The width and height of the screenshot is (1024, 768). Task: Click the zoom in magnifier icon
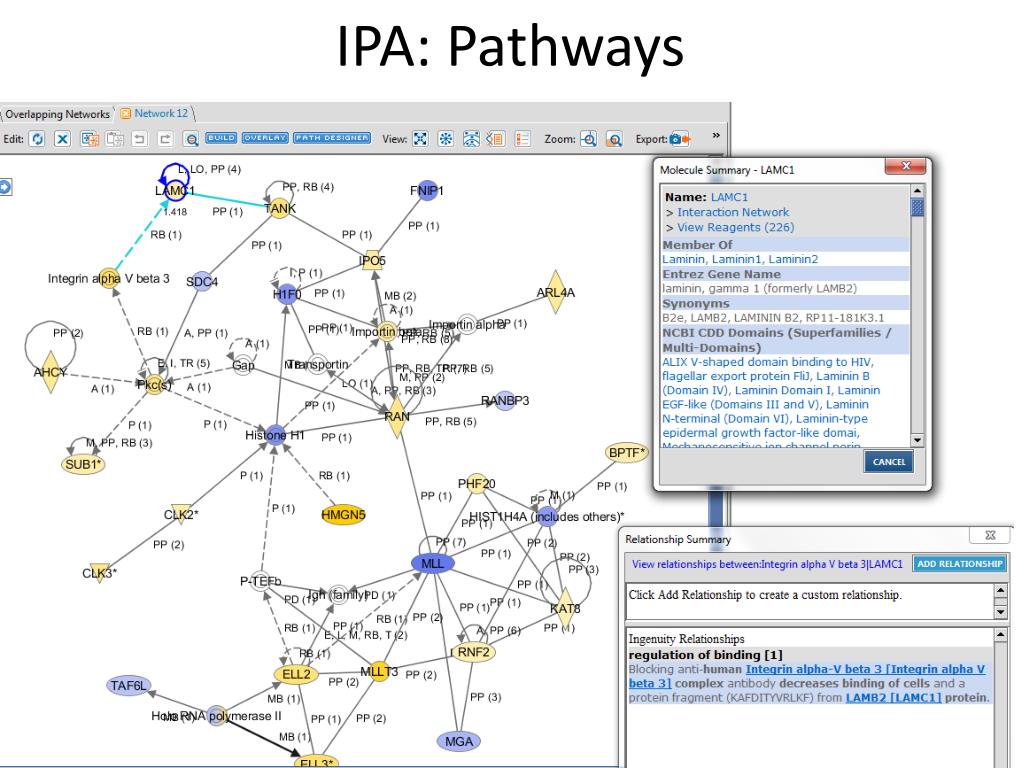pos(588,138)
